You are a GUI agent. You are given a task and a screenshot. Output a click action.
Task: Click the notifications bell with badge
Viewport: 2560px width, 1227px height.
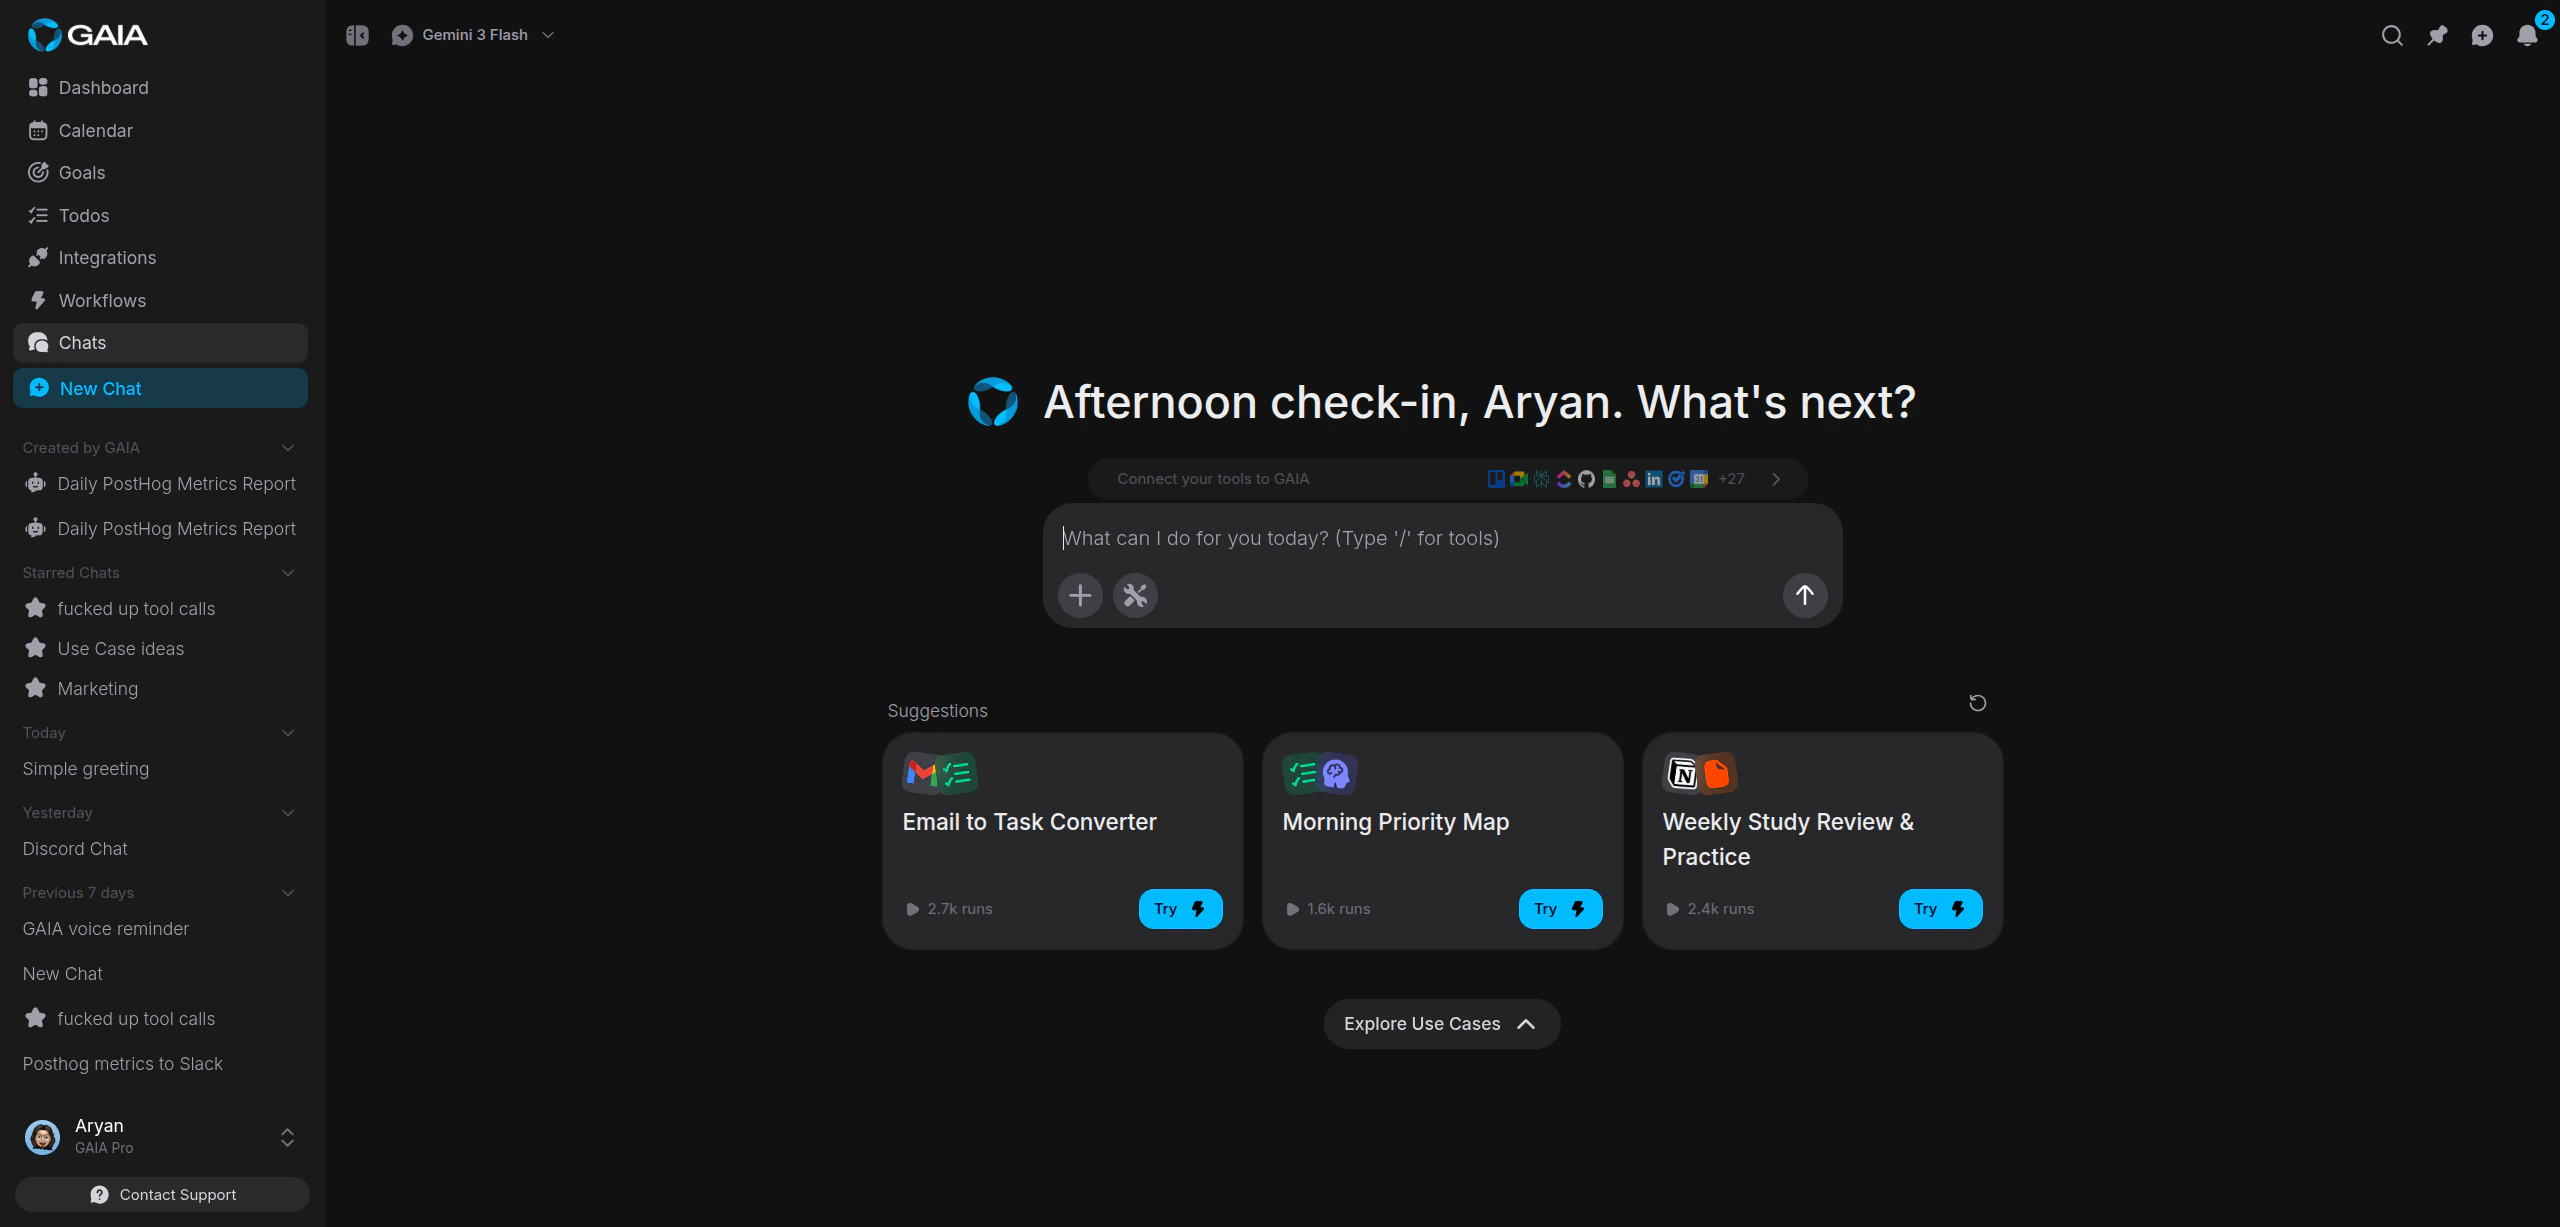(2525, 36)
